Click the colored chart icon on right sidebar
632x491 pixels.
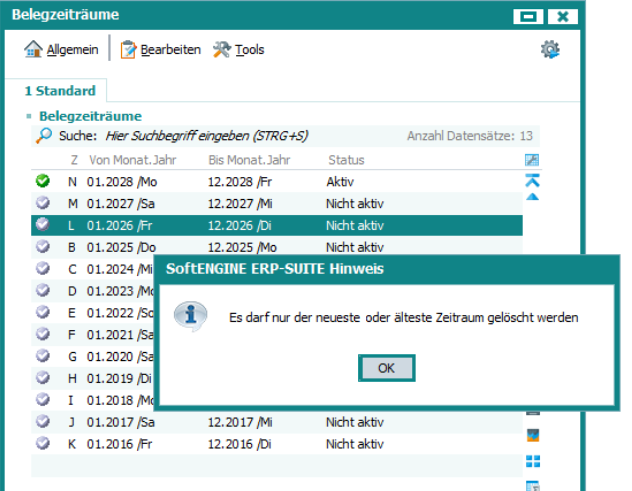[x=533, y=435]
